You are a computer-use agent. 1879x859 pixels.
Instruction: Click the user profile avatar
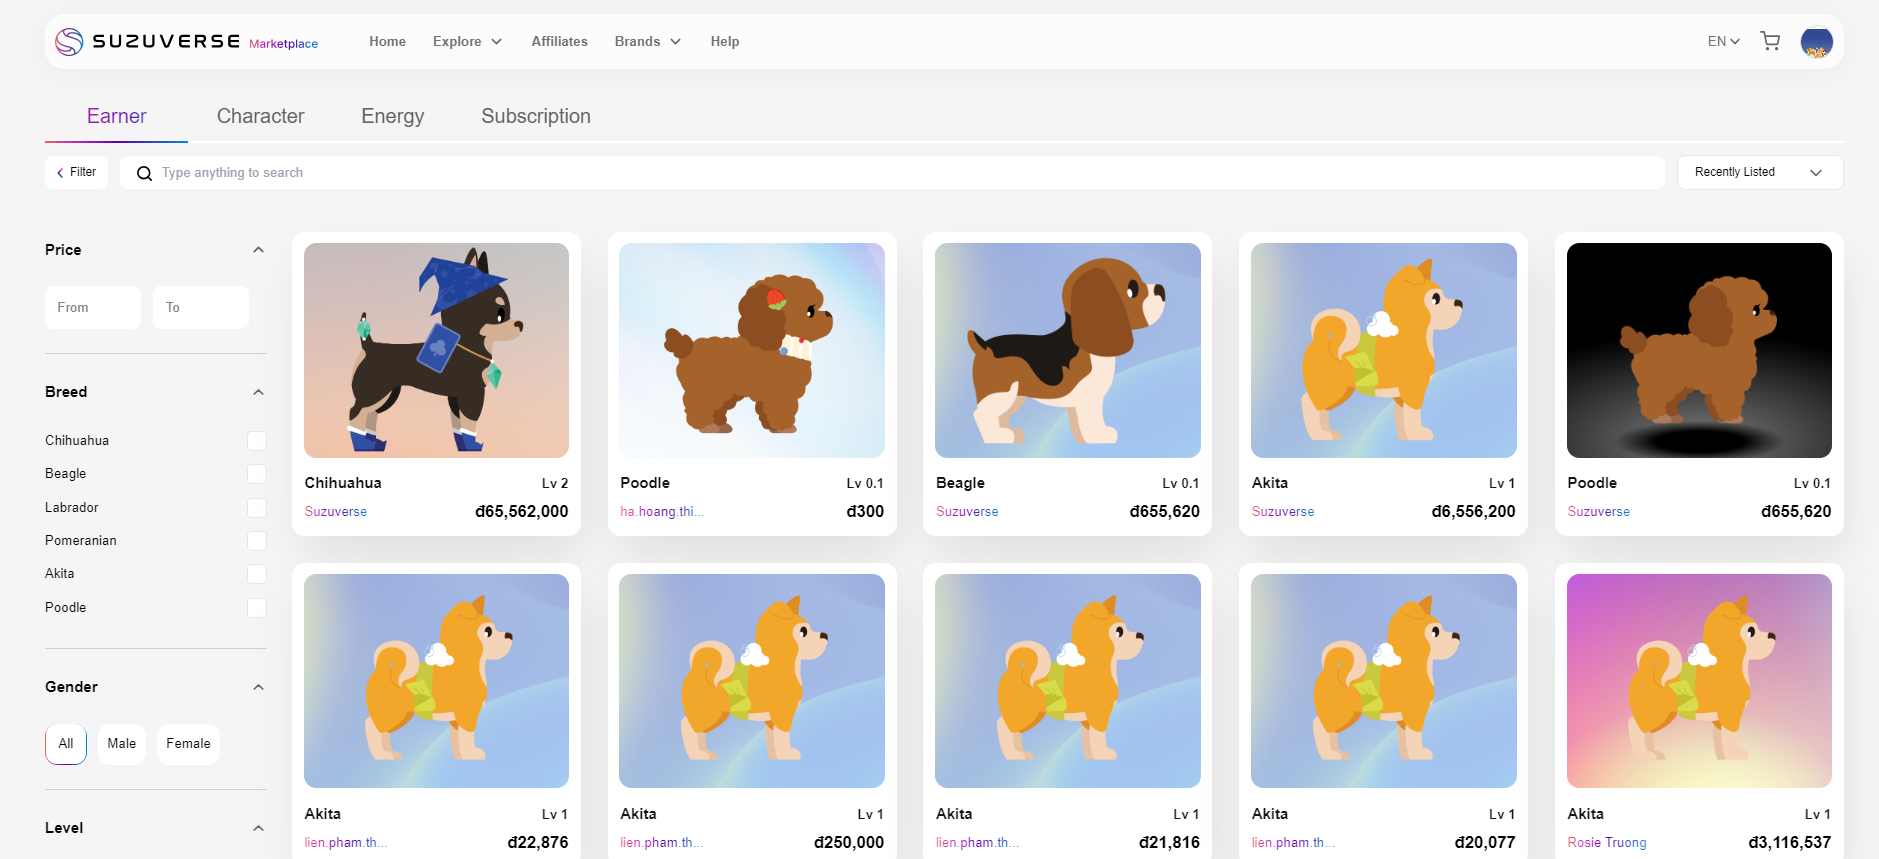coord(1816,42)
